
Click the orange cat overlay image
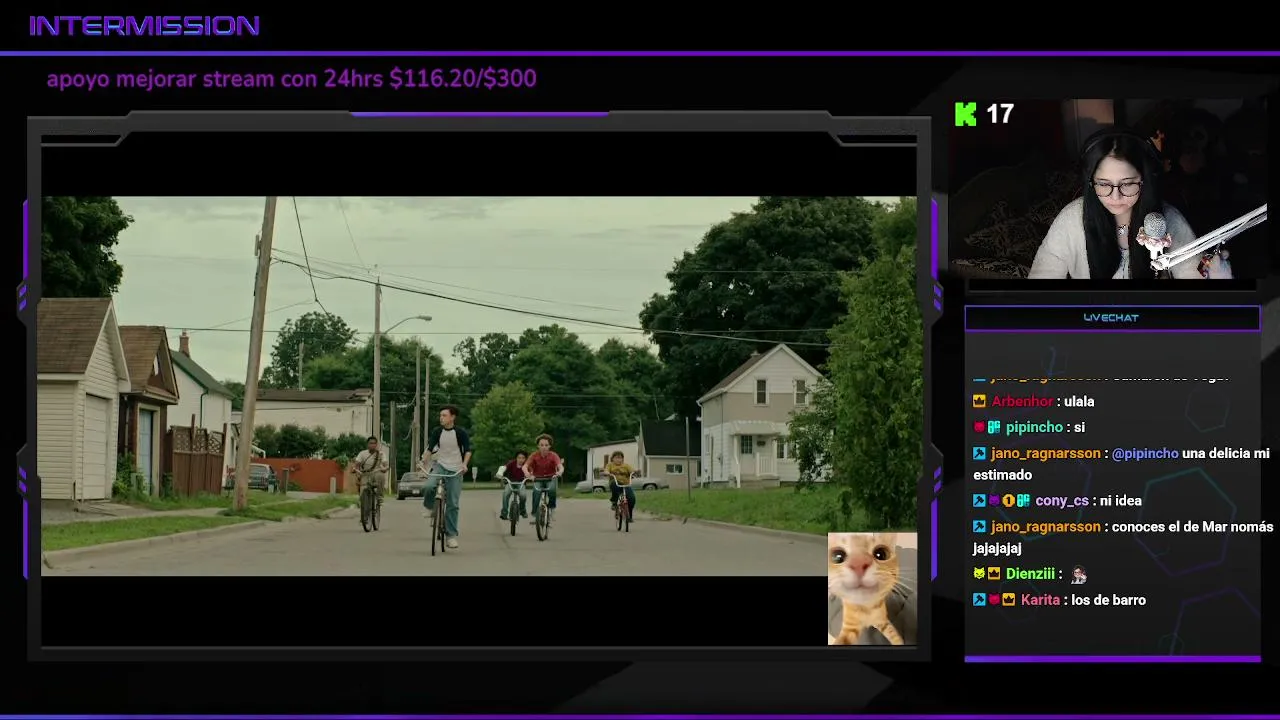[872, 589]
